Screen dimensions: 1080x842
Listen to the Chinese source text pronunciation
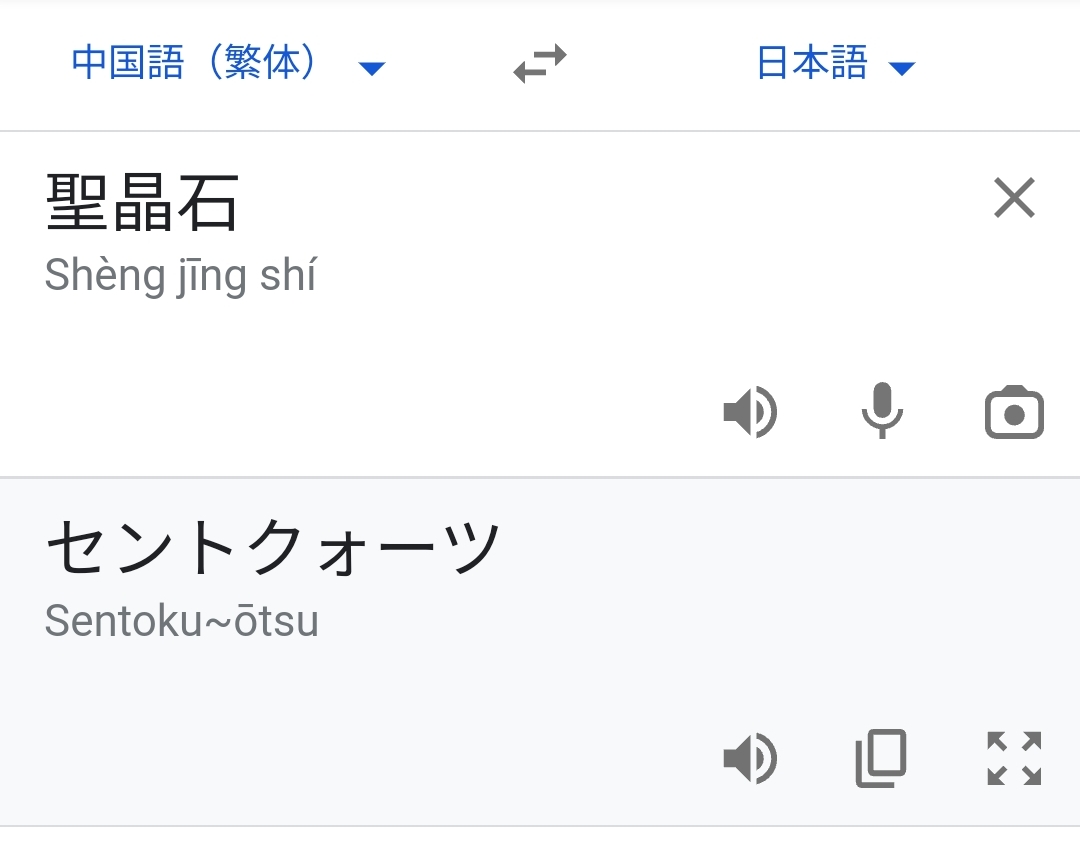750,412
